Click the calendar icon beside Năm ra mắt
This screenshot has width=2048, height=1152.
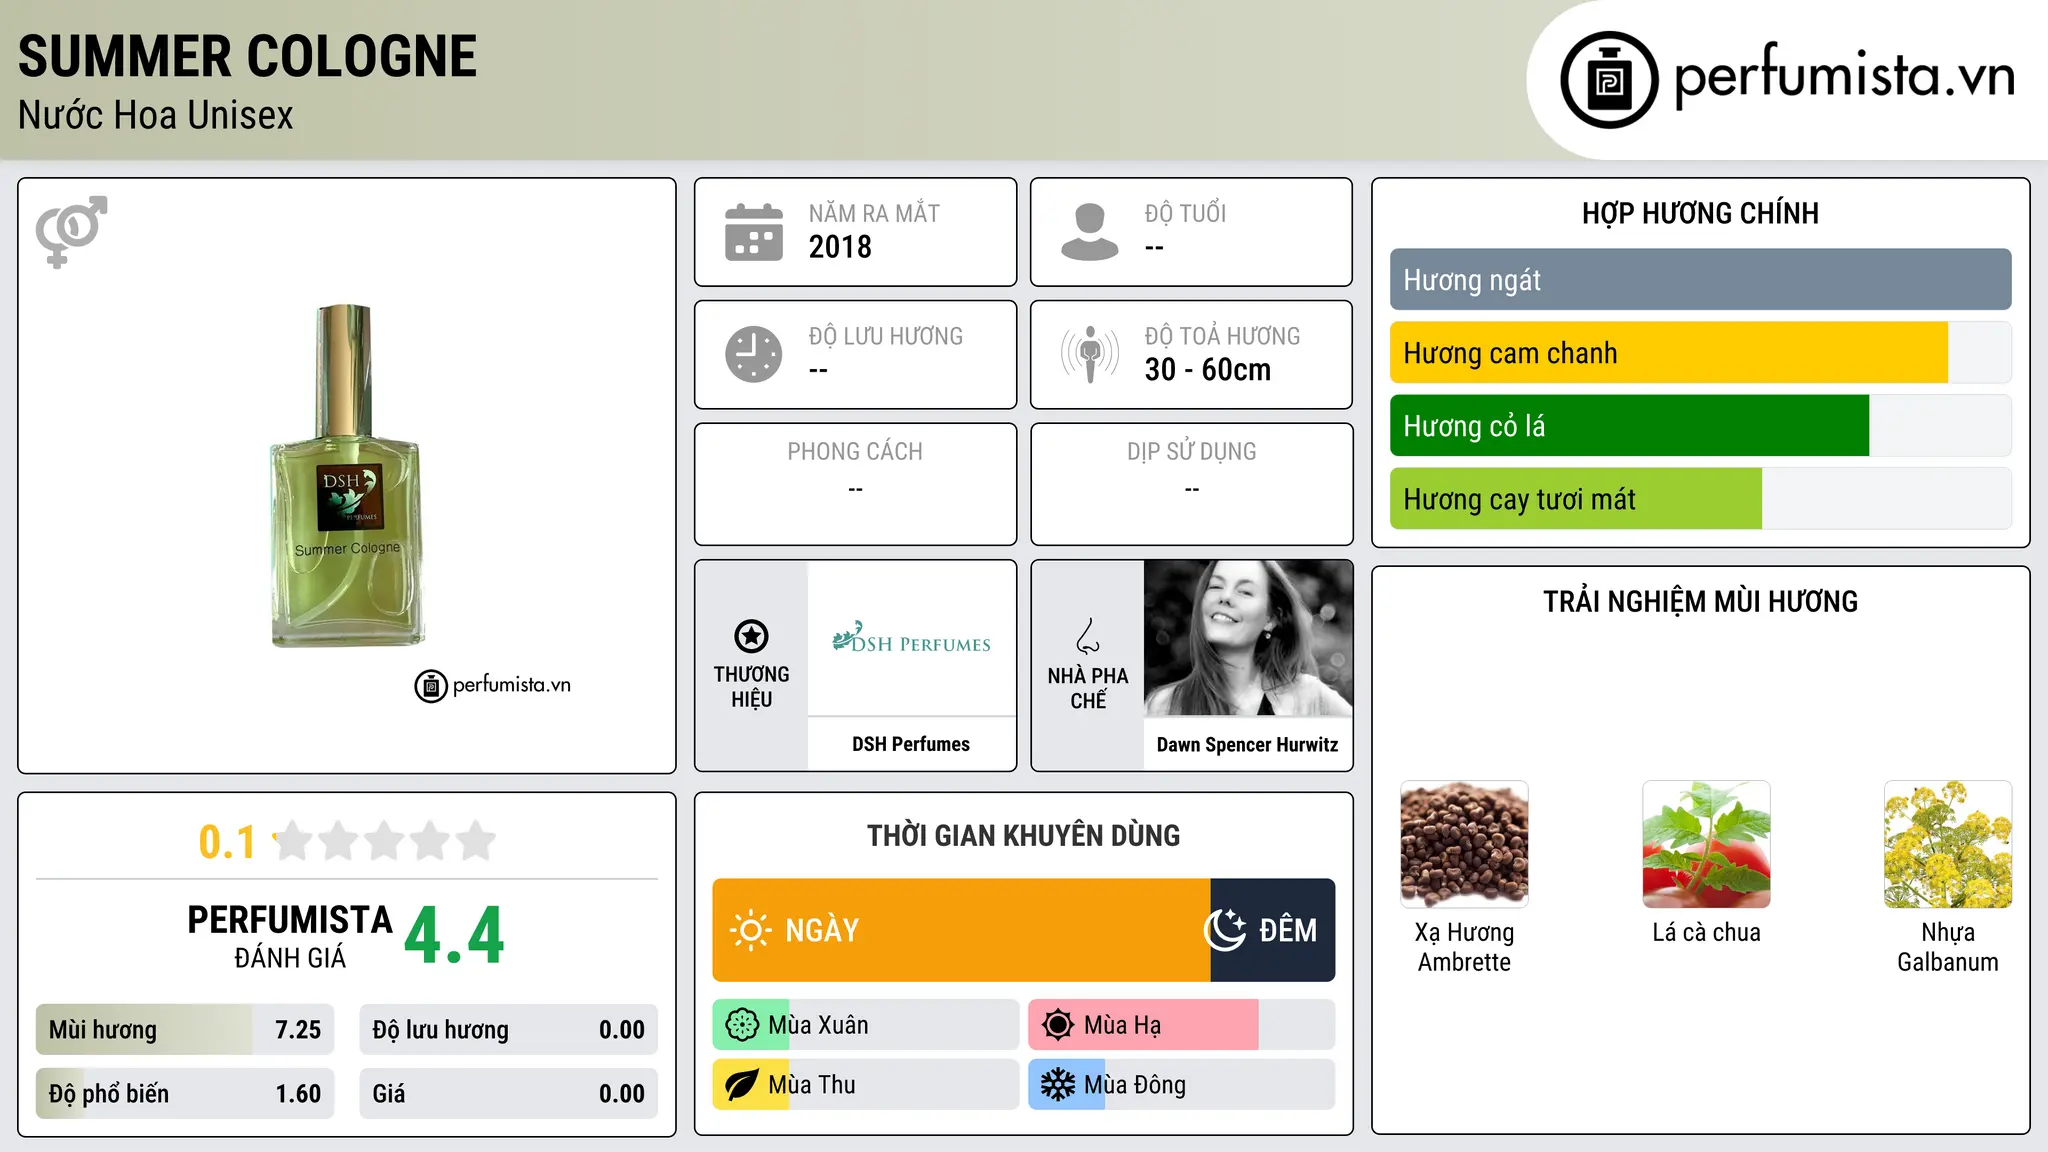754,232
